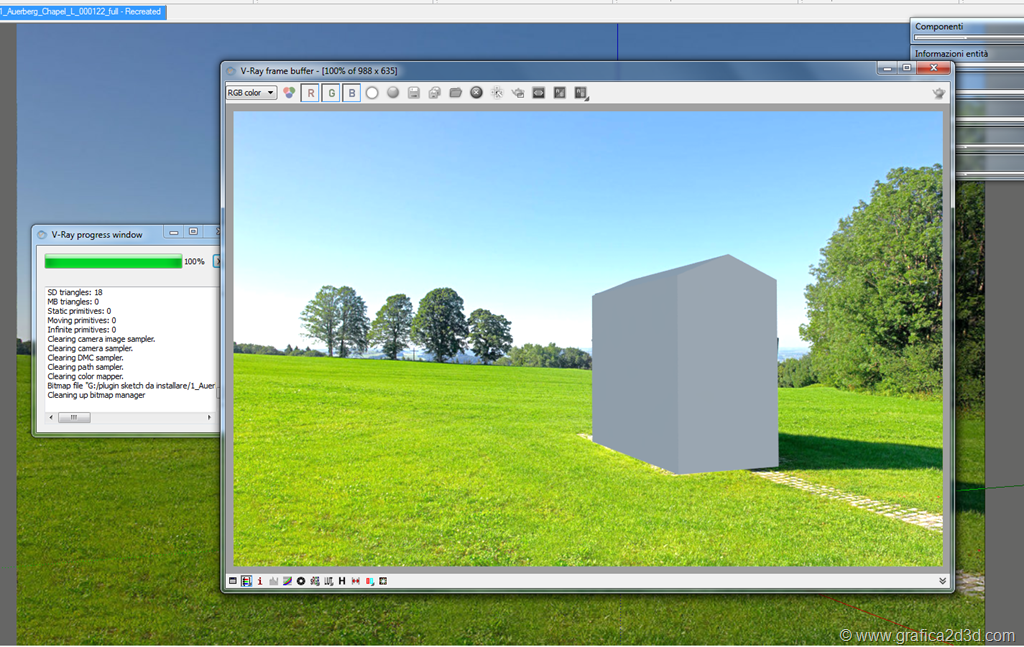The height and width of the screenshot is (647, 1024).
Task: Expand the bottom toolbar double chevron
Action: [942, 581]
